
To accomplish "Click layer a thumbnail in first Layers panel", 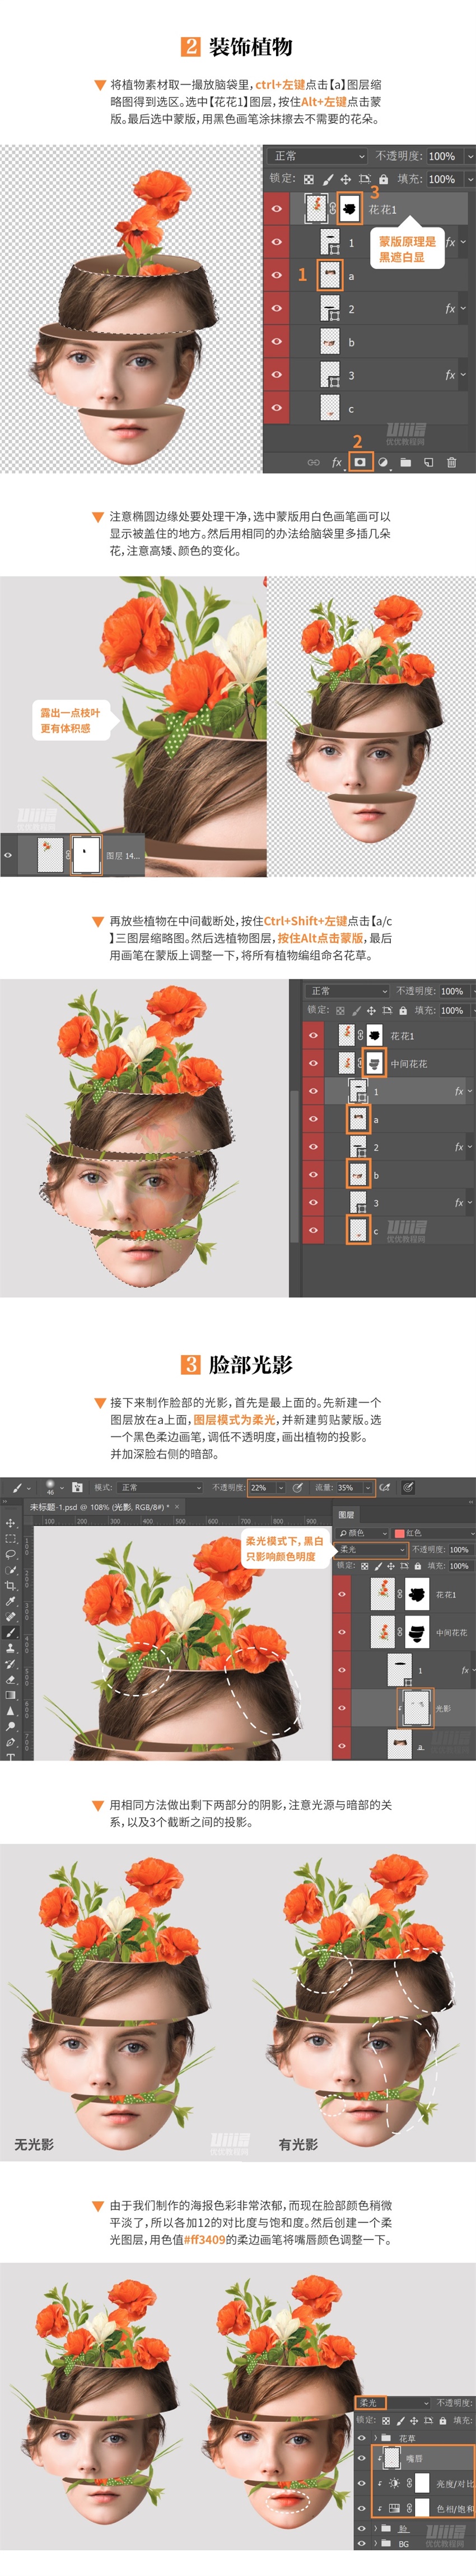I will 330,275.
